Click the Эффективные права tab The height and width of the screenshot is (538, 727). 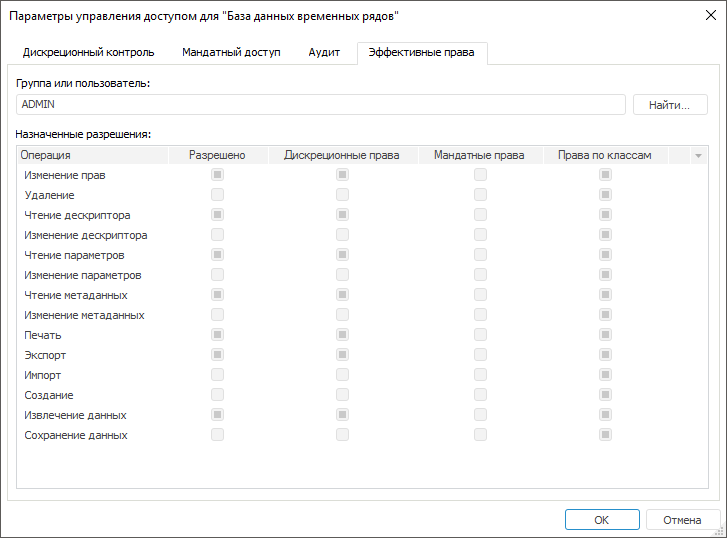click(x=421, y=51)
